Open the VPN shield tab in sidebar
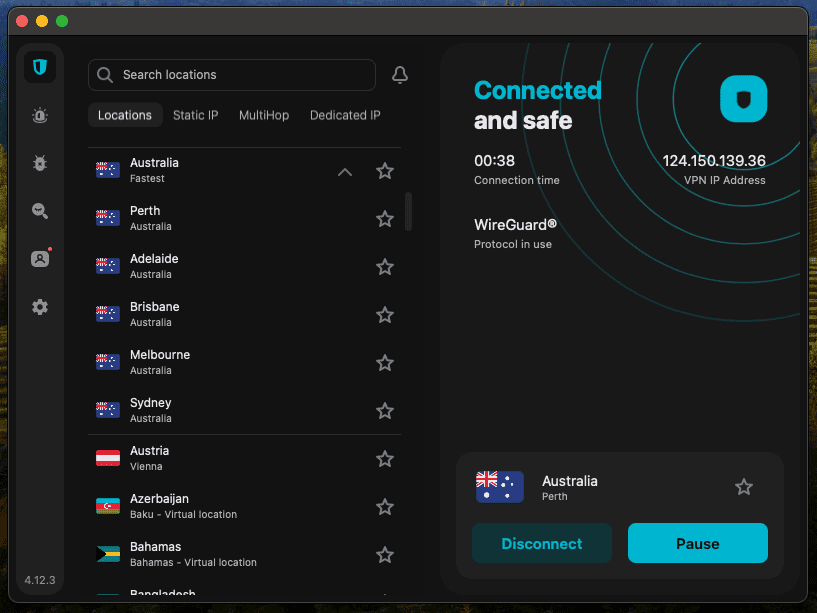The width and height of the screenshot is (817, 613). pyautogui.click(x=40, y=67)
